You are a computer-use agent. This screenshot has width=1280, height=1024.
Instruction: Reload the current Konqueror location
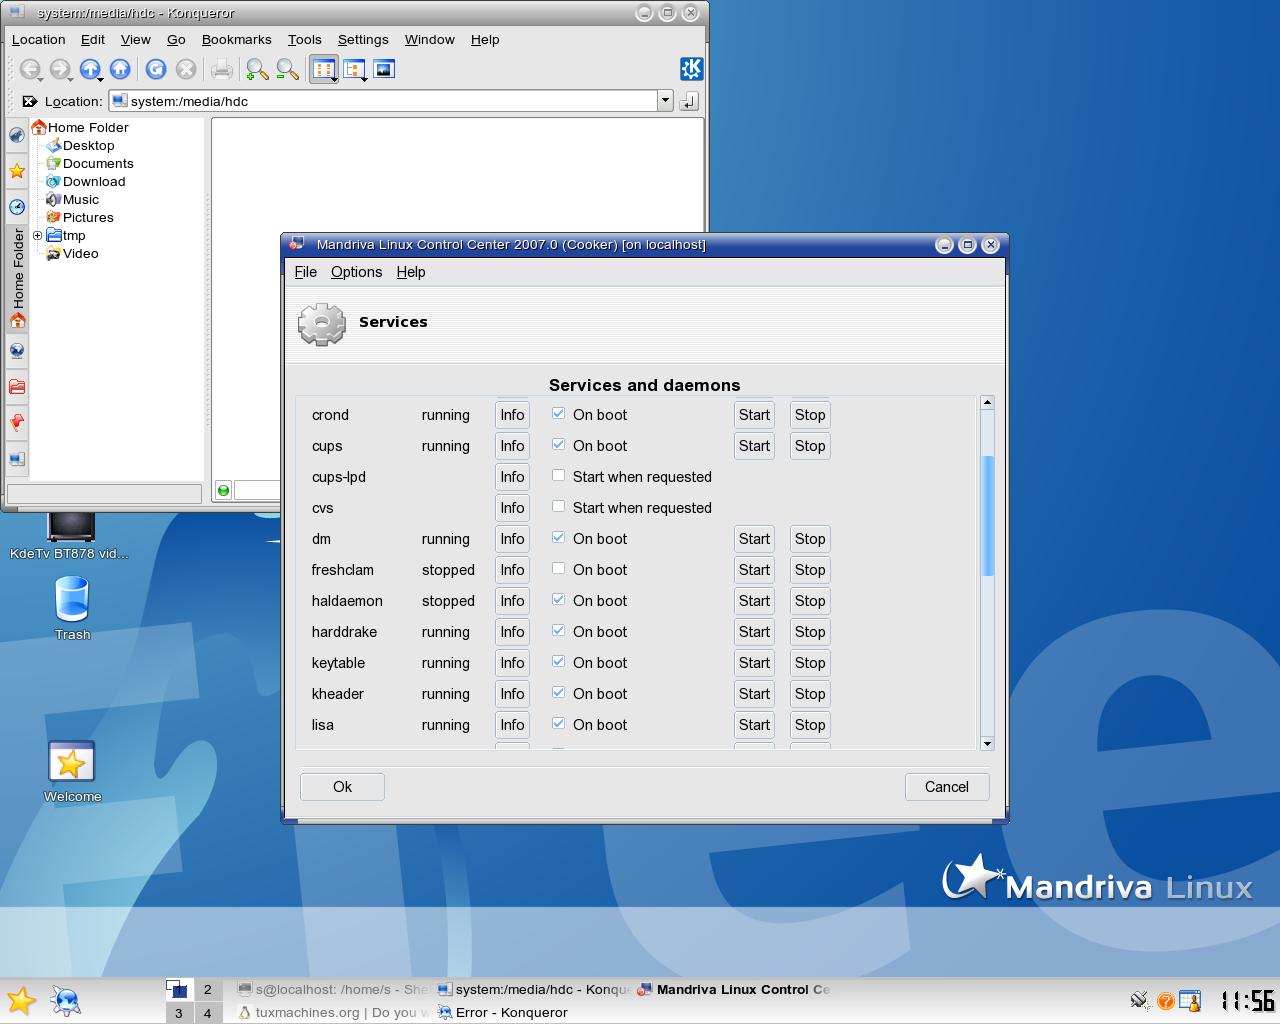point(155,69)
